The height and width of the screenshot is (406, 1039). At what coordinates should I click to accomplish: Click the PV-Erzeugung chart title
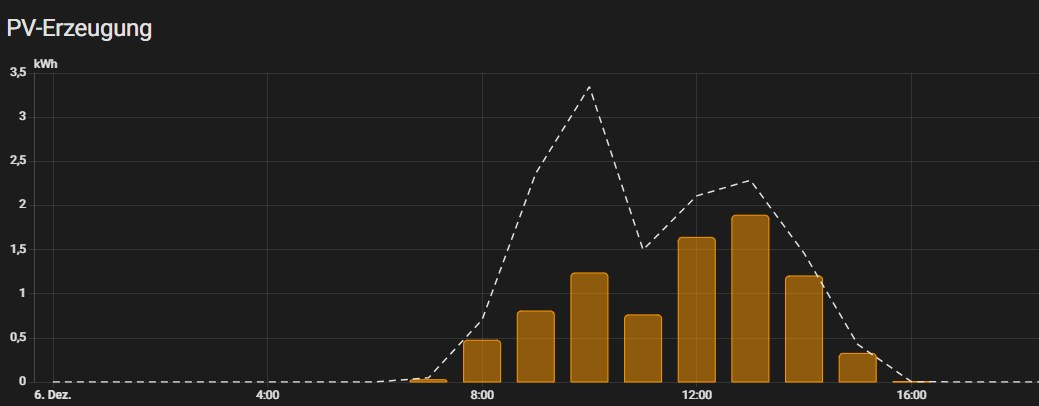[x=79, y=29]
